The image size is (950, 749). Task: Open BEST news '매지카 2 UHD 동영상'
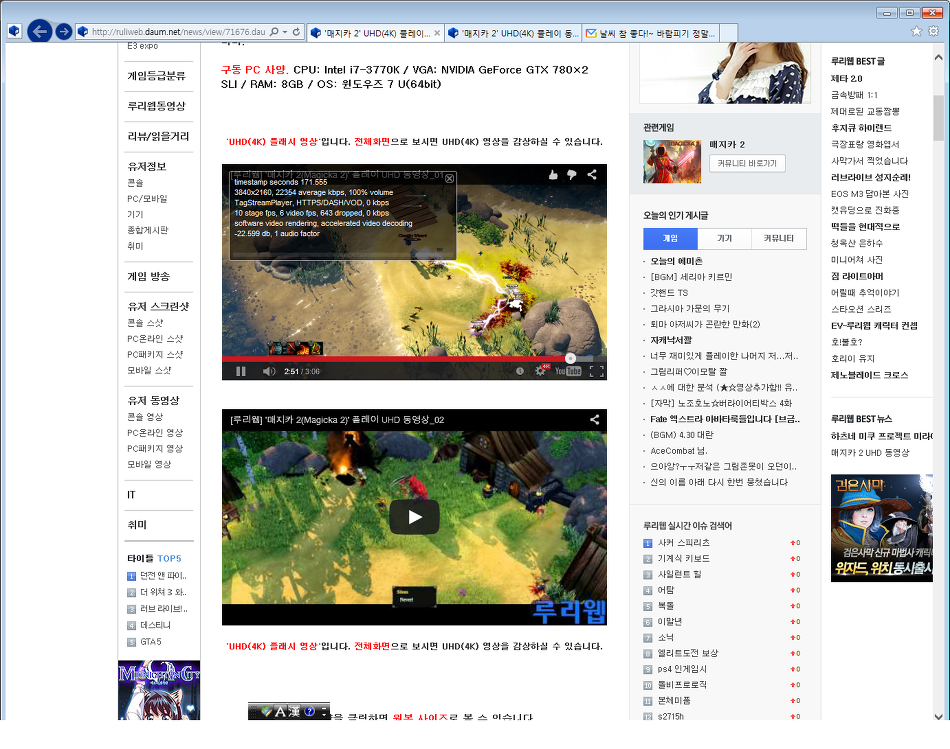pyautogui.click(x=870, y=453)
